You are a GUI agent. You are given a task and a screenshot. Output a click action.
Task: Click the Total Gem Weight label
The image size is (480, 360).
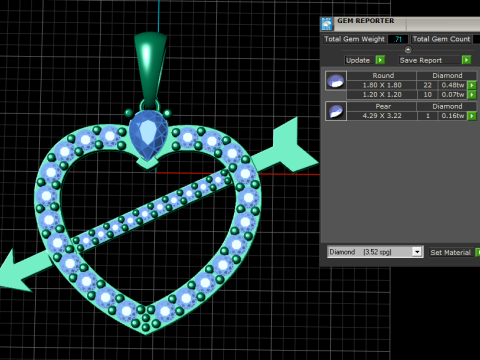[354, 39]
